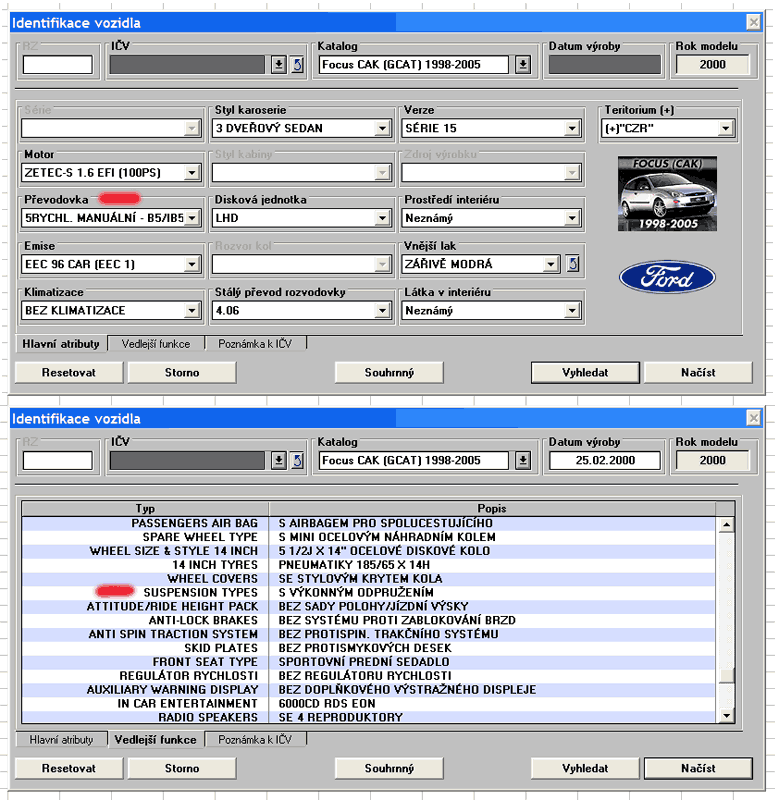Screen dimensions: 779x800
Task: Click IČV refresh icon in the feature-list dialog
Action: pyautogui.click(x=297, y=460)
